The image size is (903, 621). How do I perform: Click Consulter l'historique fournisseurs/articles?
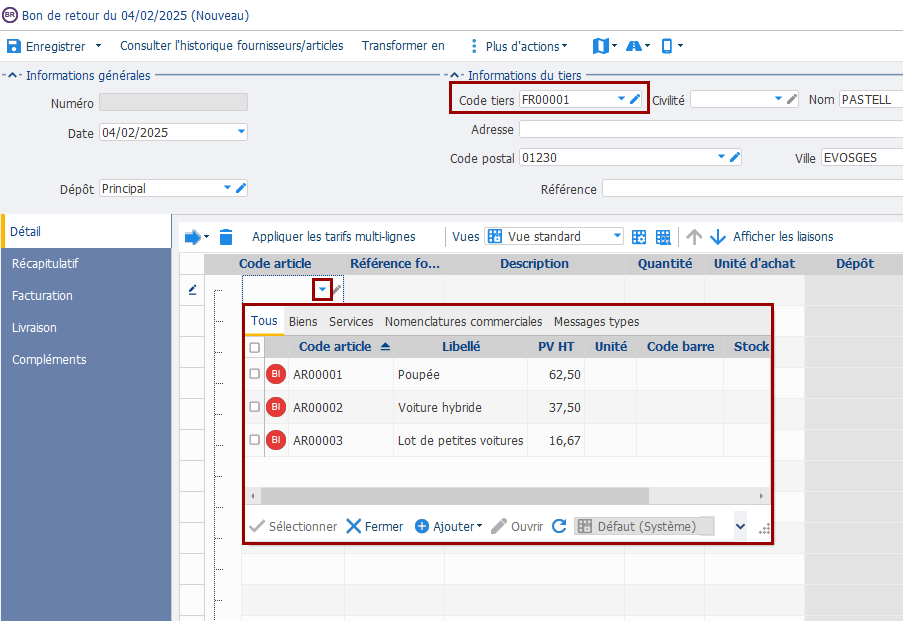coord(232,46)
